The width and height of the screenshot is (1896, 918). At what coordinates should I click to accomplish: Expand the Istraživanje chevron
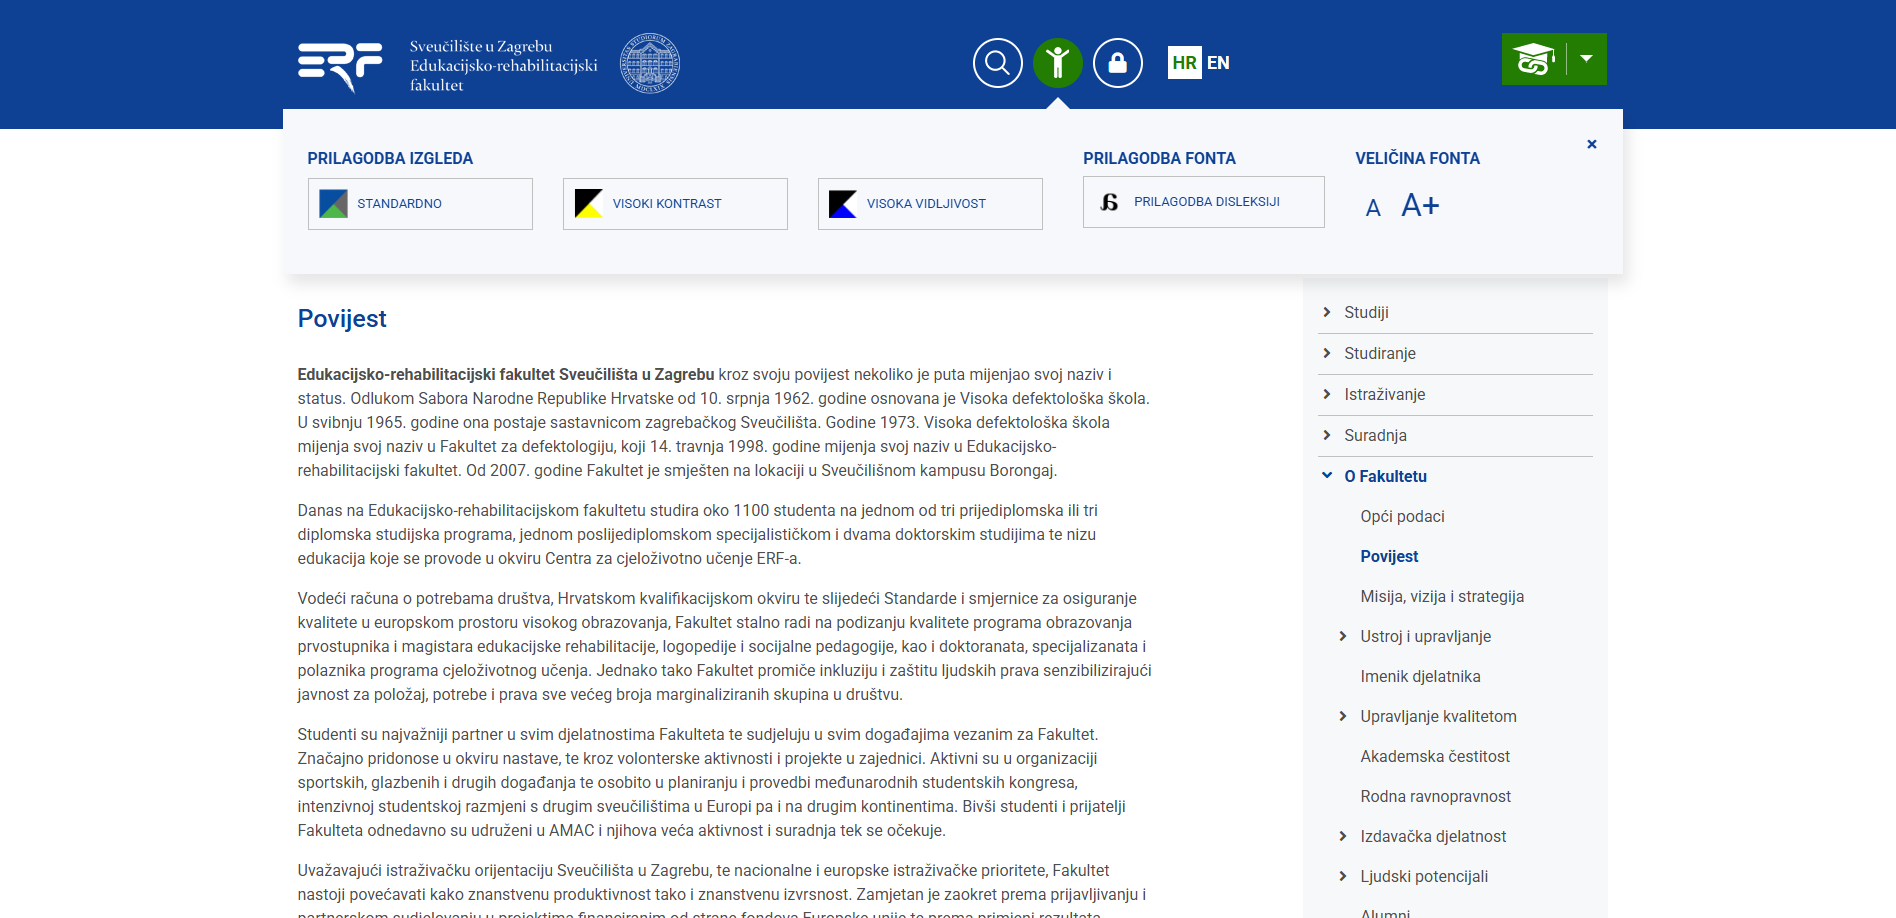click(x=1327, y=394)
